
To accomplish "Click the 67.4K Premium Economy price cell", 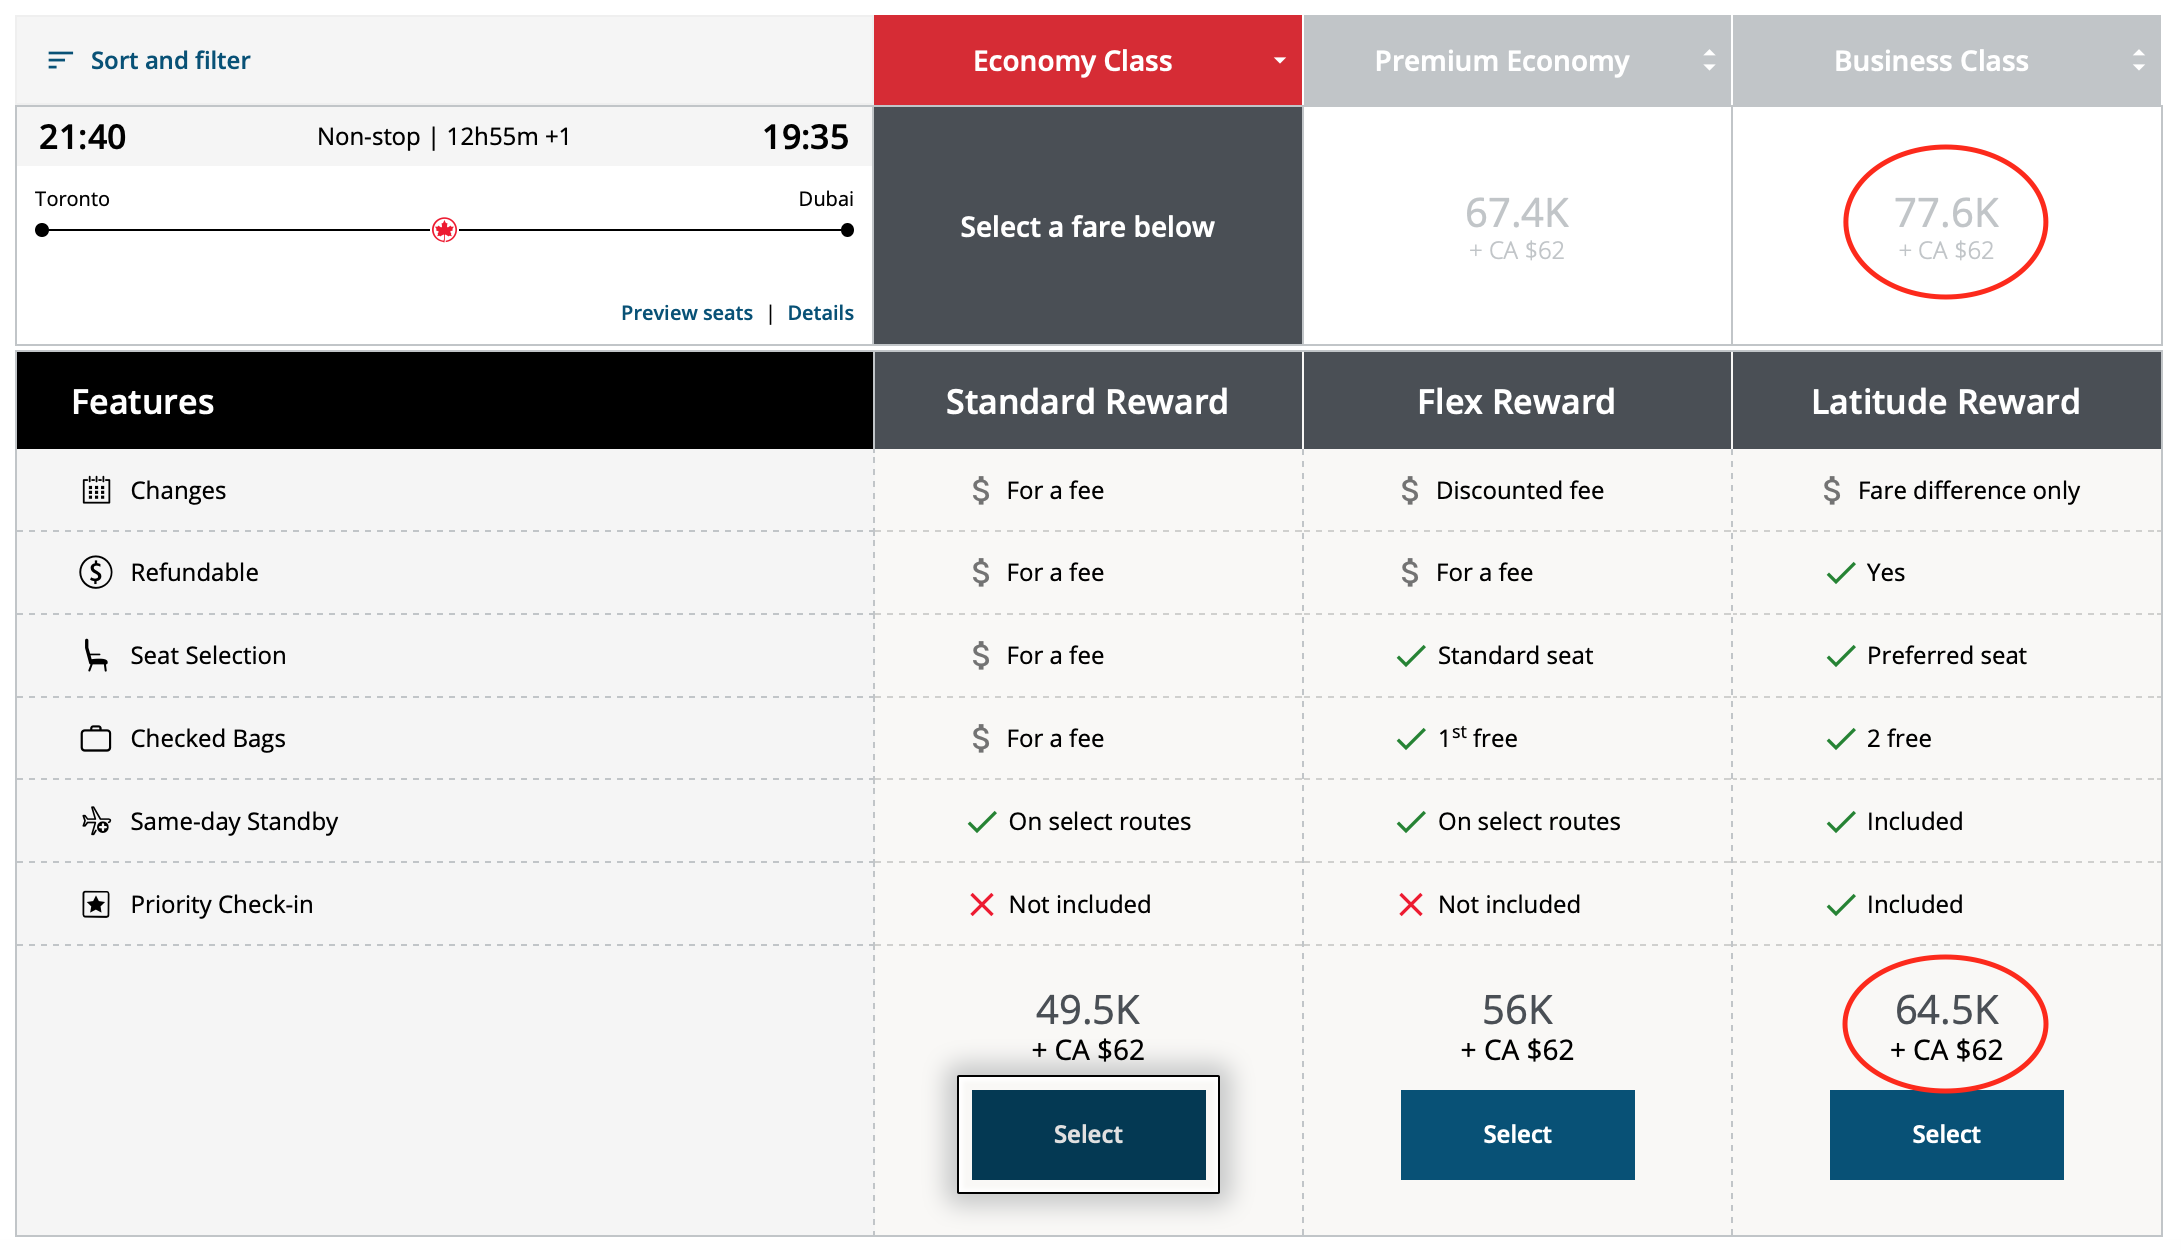I will (x=1516, y=227).
